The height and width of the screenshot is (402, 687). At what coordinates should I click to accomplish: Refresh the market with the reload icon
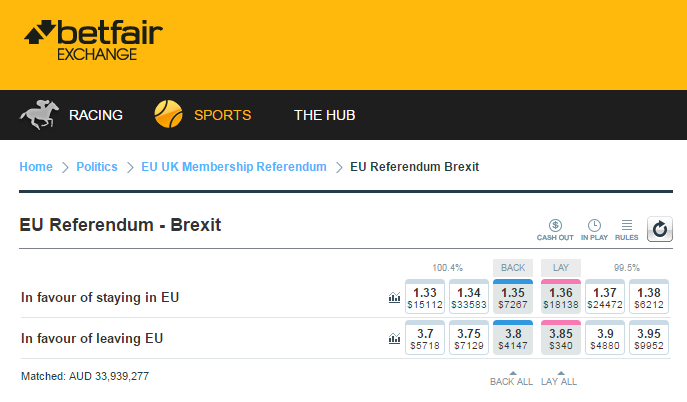[x=660, y=229]
